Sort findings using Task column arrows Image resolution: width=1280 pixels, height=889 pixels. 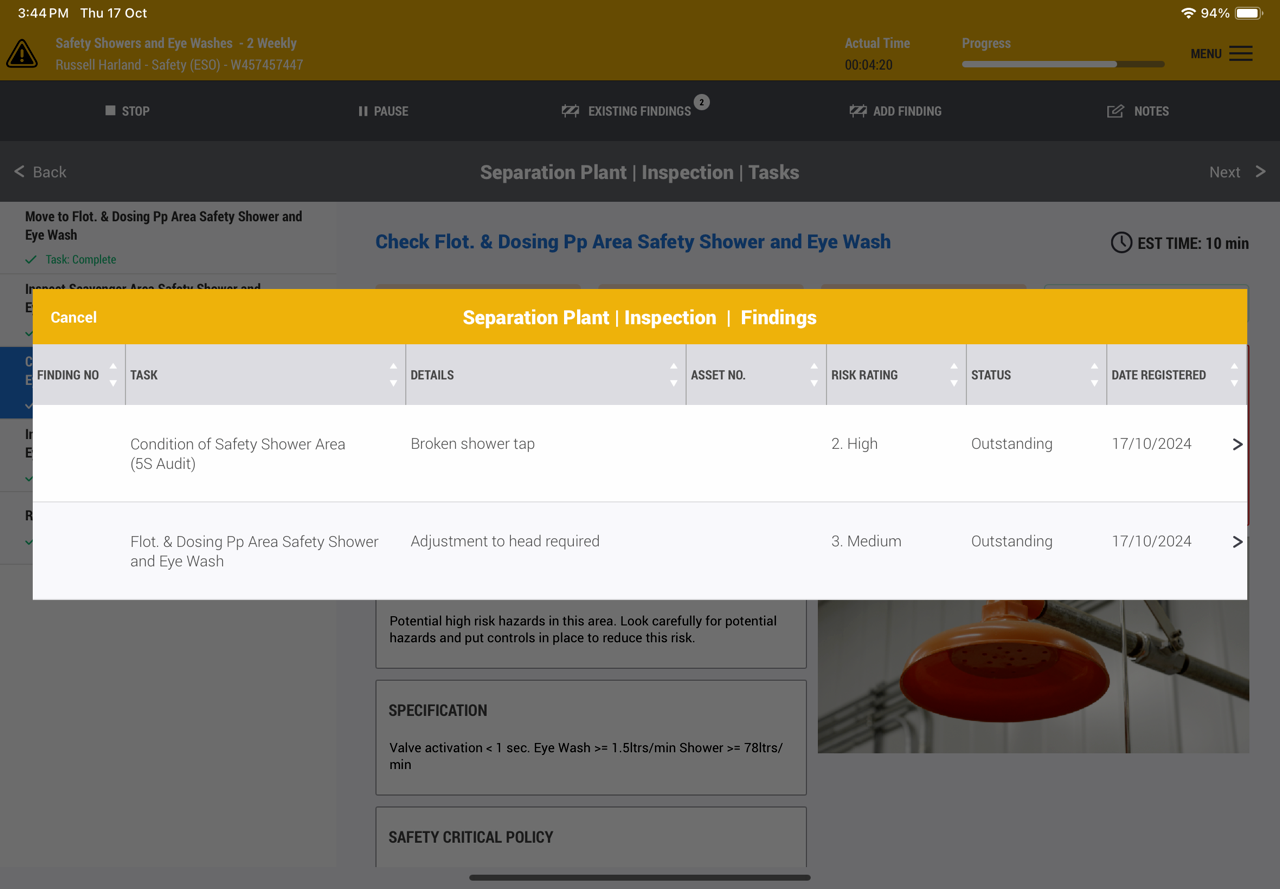(x=393, y=375)
